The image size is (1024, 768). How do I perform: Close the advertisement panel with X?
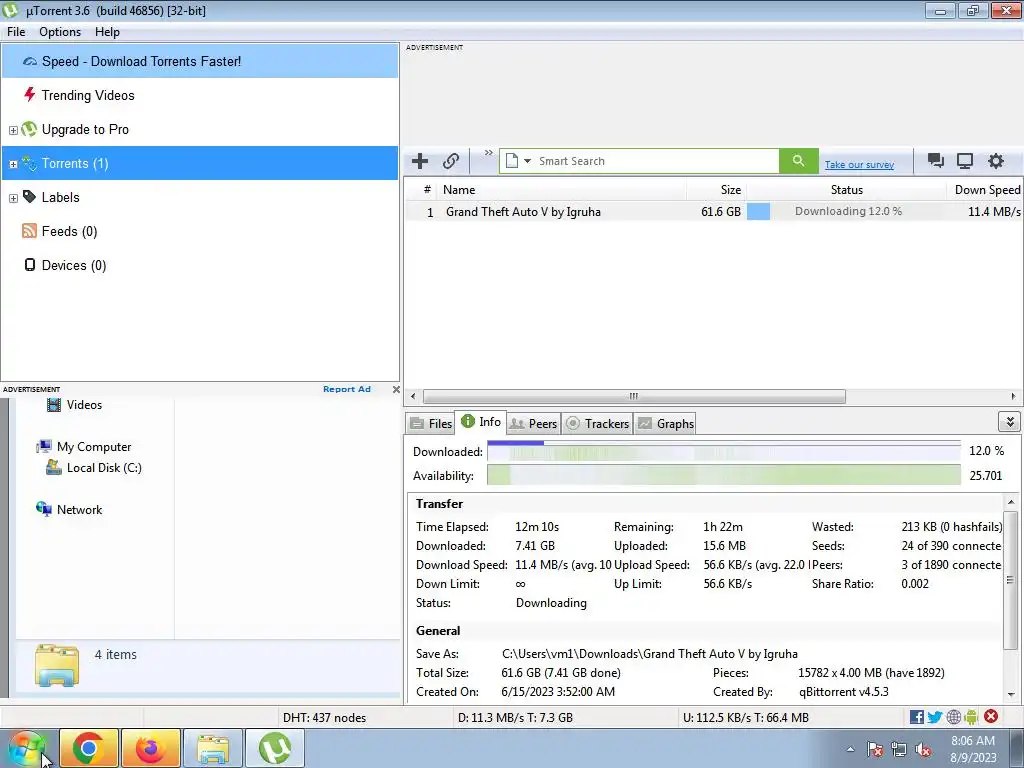[x=396, y=389]
